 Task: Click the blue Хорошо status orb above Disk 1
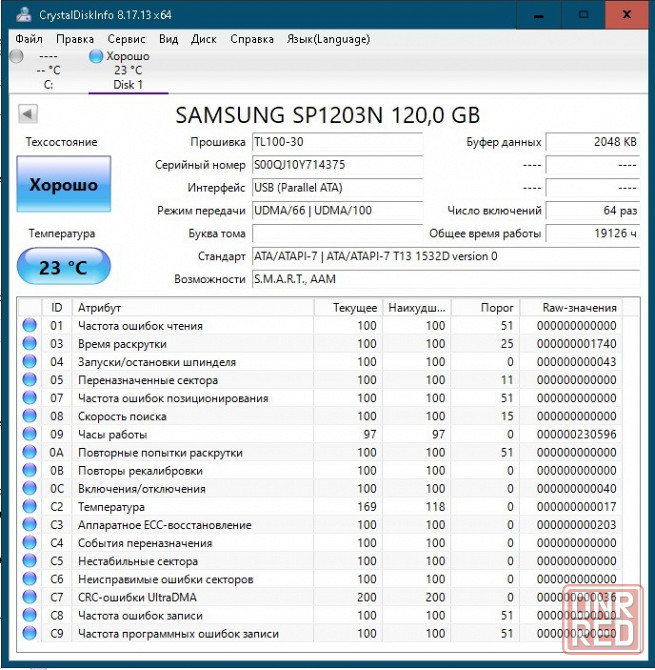pyautogui.click(x=96, y=56)
